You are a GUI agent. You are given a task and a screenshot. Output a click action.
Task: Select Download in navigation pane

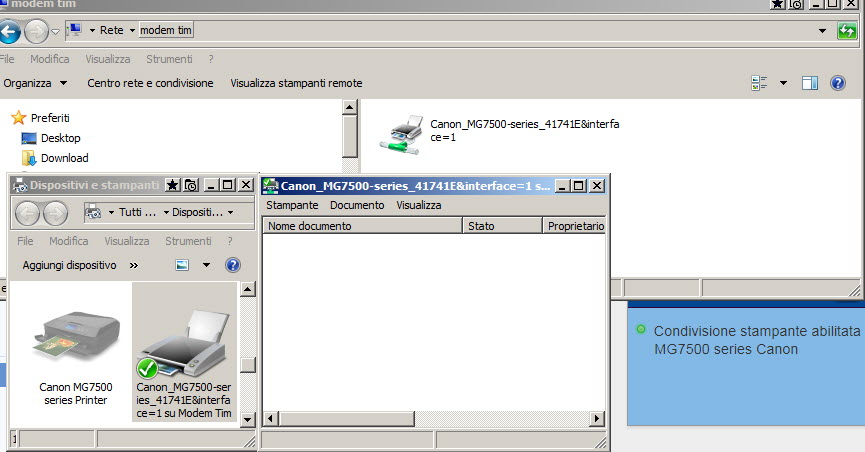point(55,158)
